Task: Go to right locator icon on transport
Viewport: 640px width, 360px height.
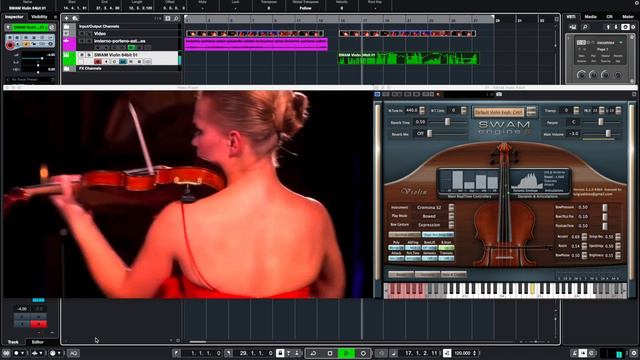Action: pos(229,353)
